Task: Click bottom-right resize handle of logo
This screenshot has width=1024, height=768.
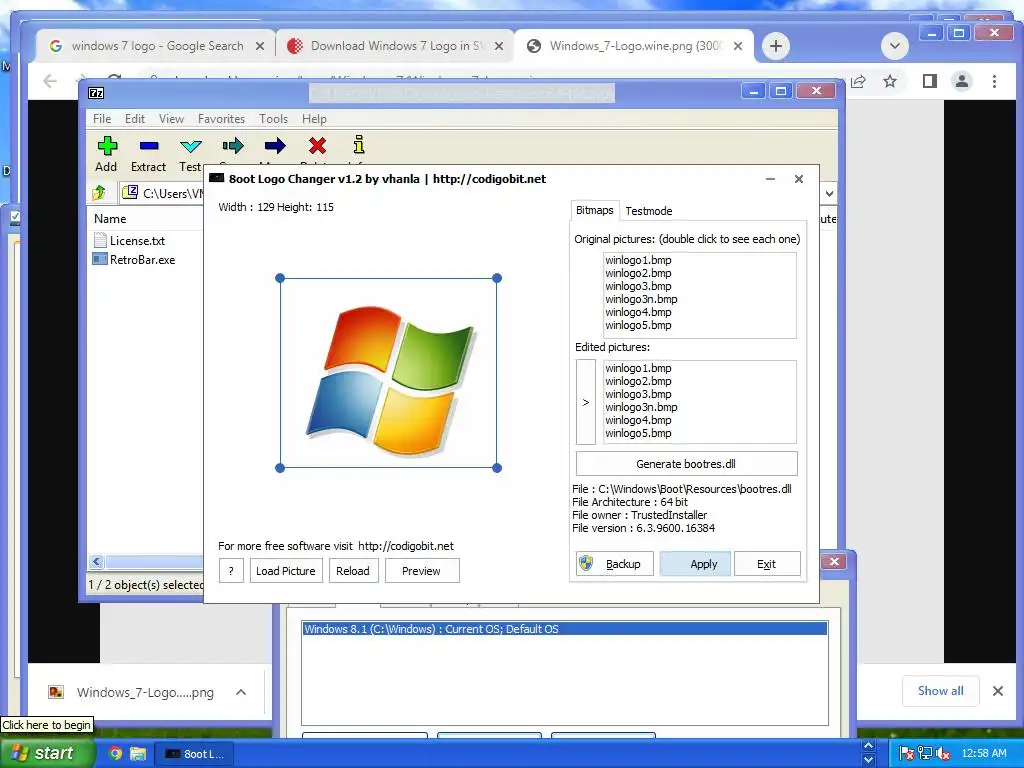Action: (497, 468)
